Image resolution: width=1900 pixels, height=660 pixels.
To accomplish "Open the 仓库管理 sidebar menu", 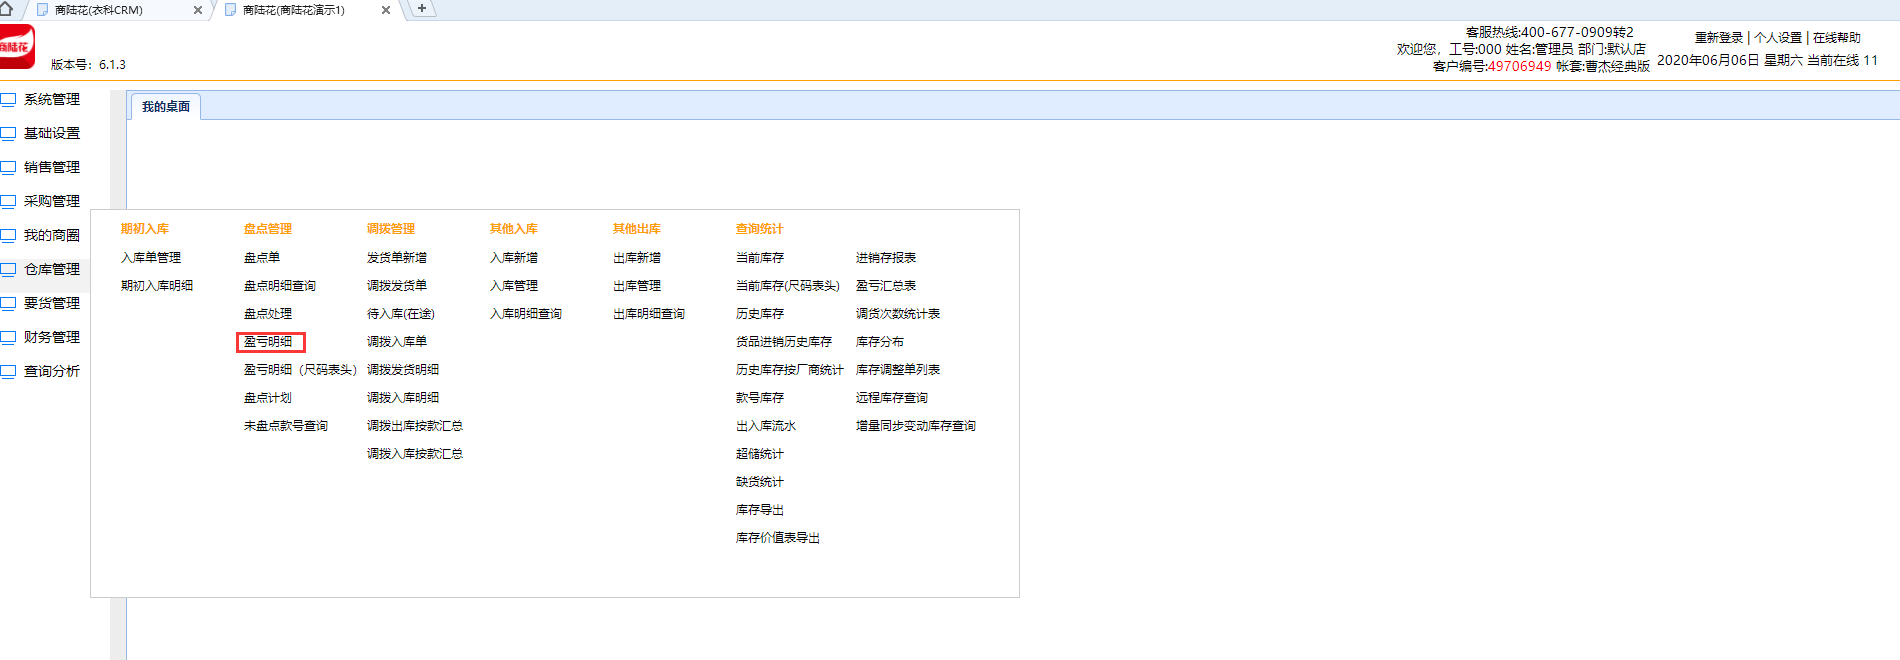I will tap(52, 270).
